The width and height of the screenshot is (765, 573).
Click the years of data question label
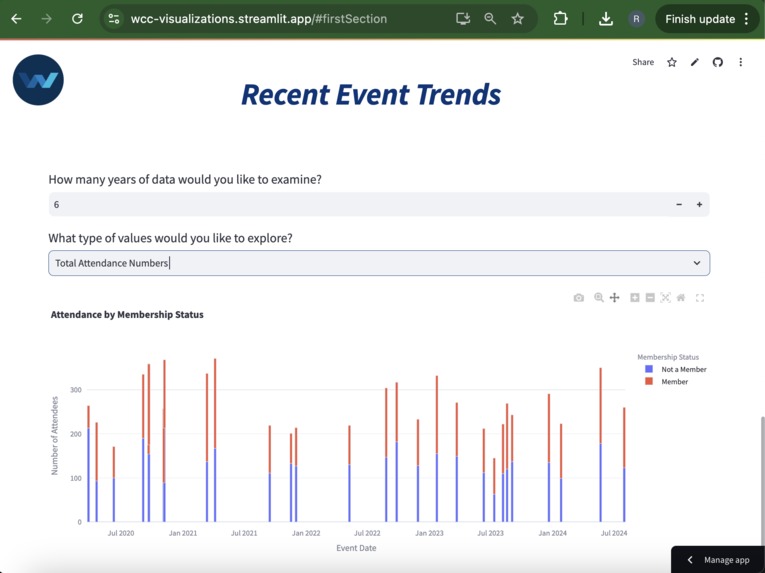tap(185, 180)
